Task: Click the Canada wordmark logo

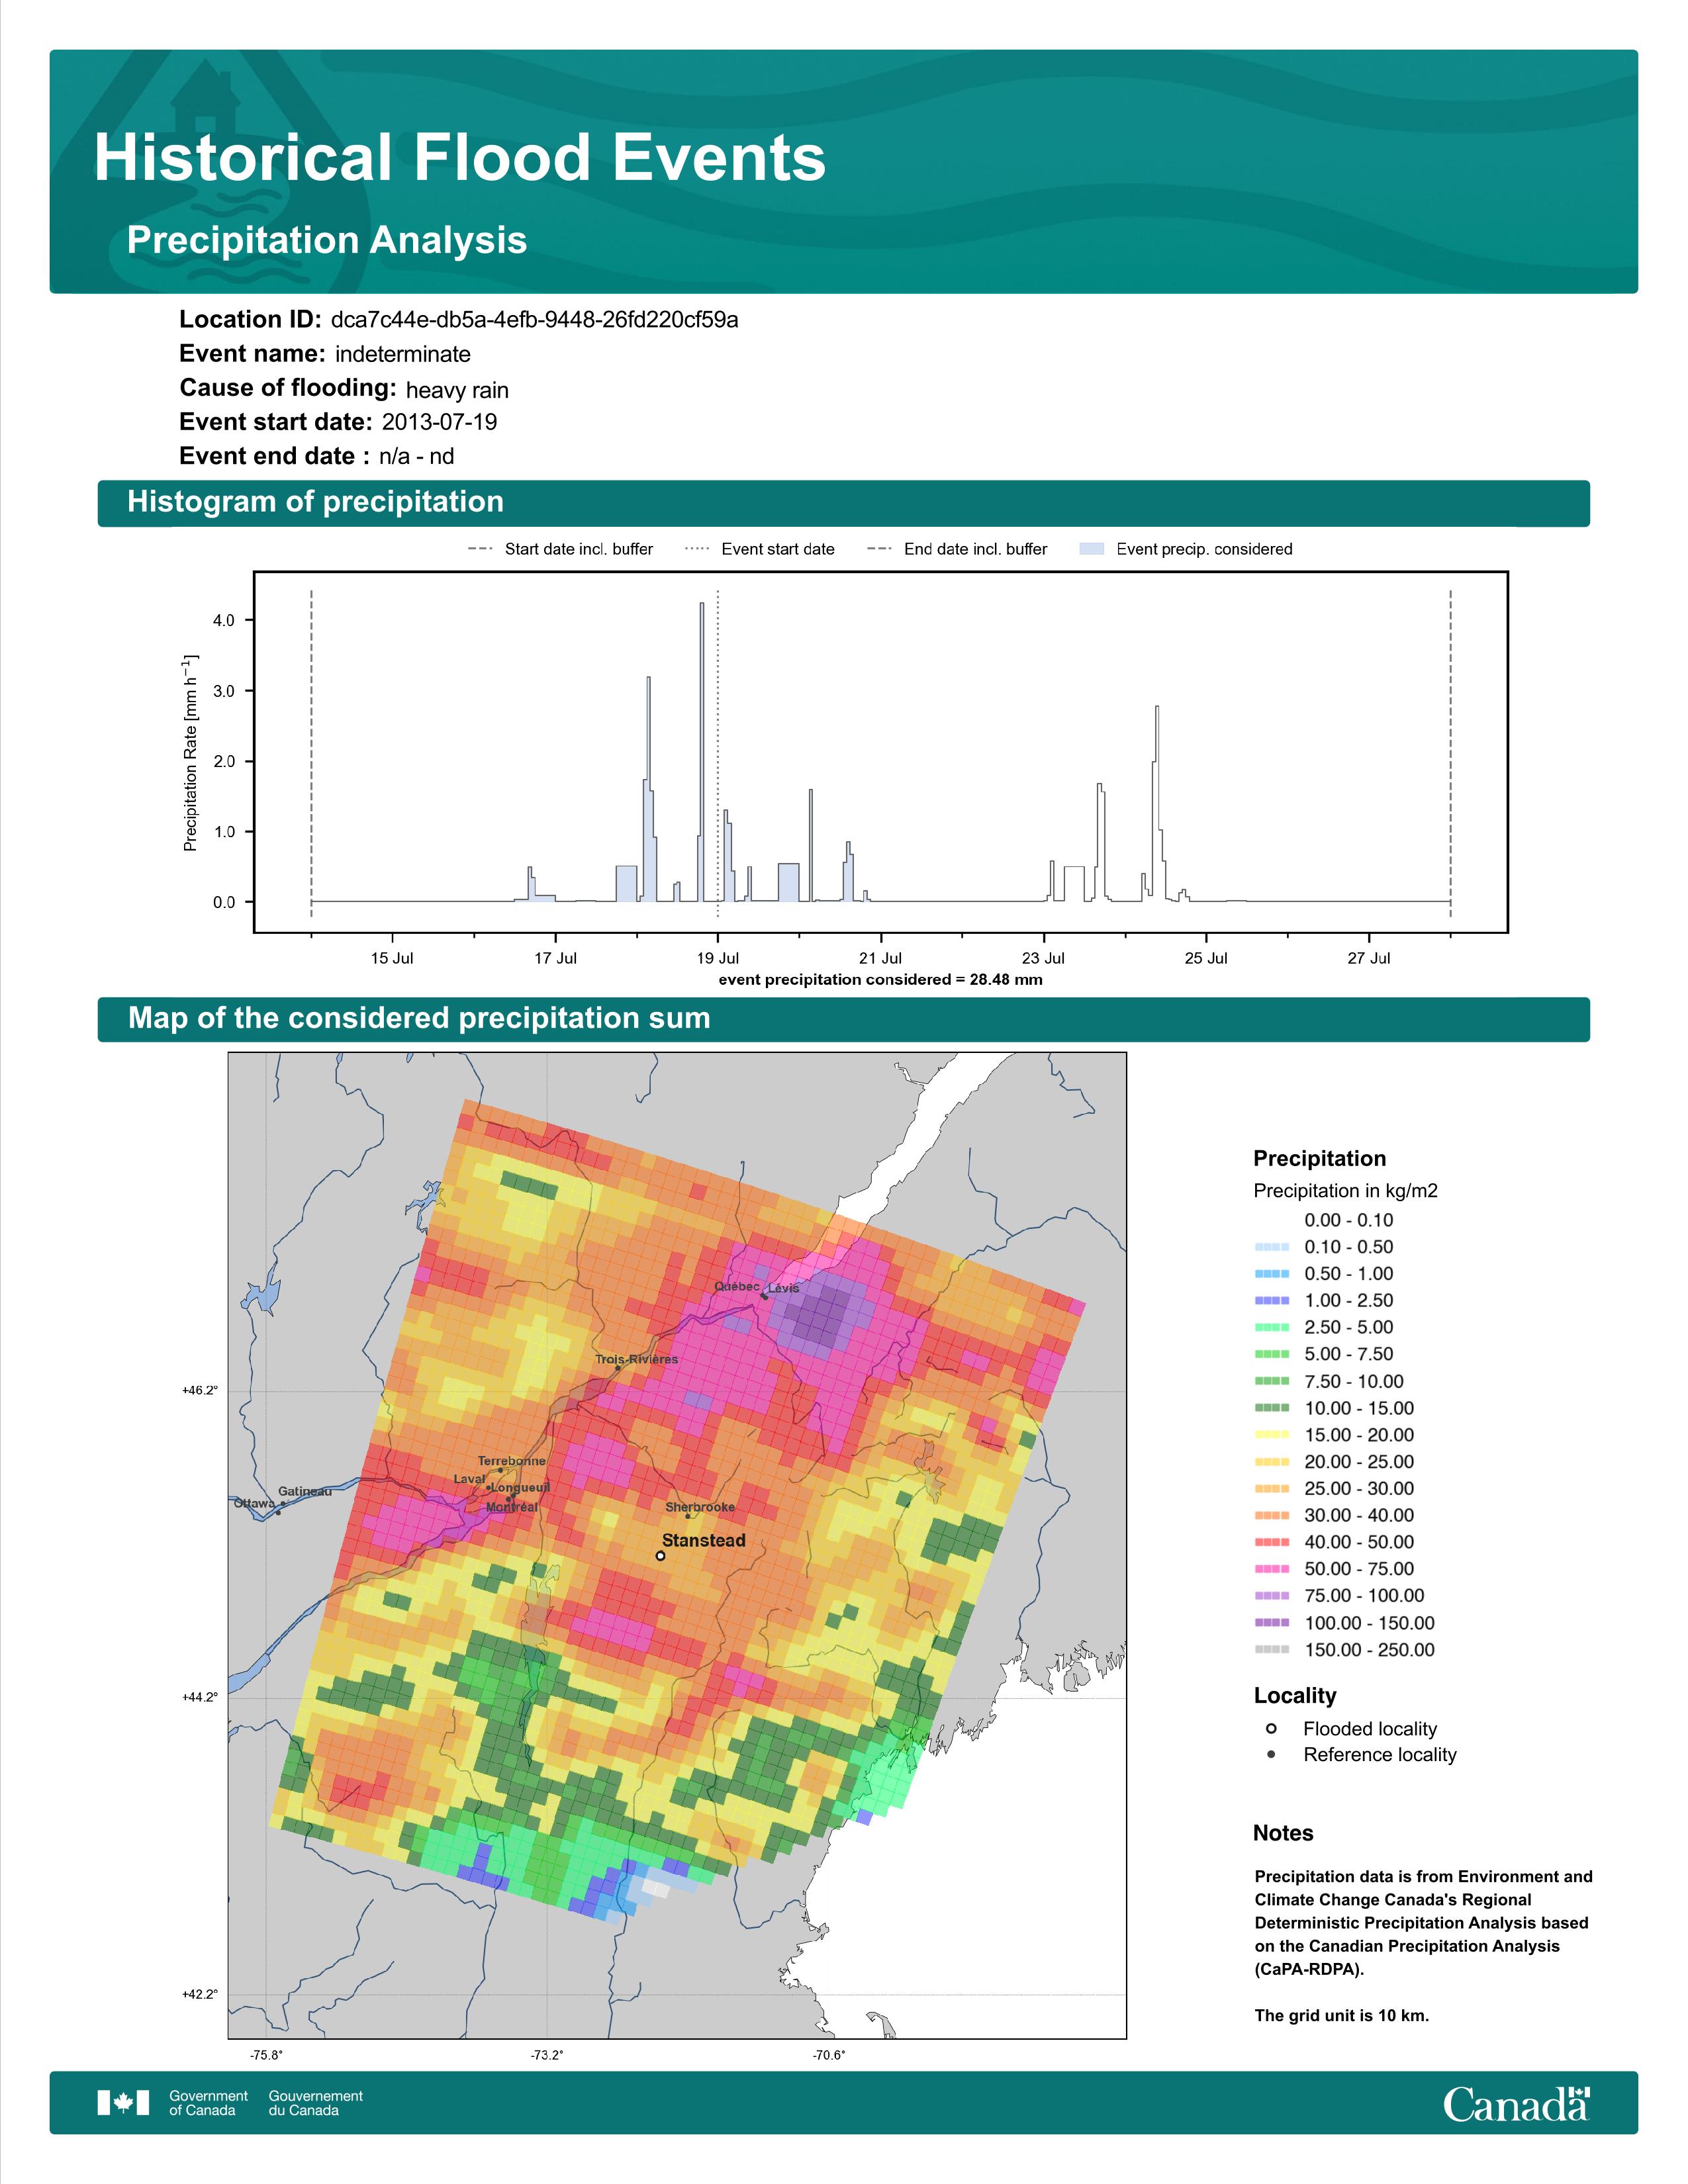Action: point(1516,2103)
